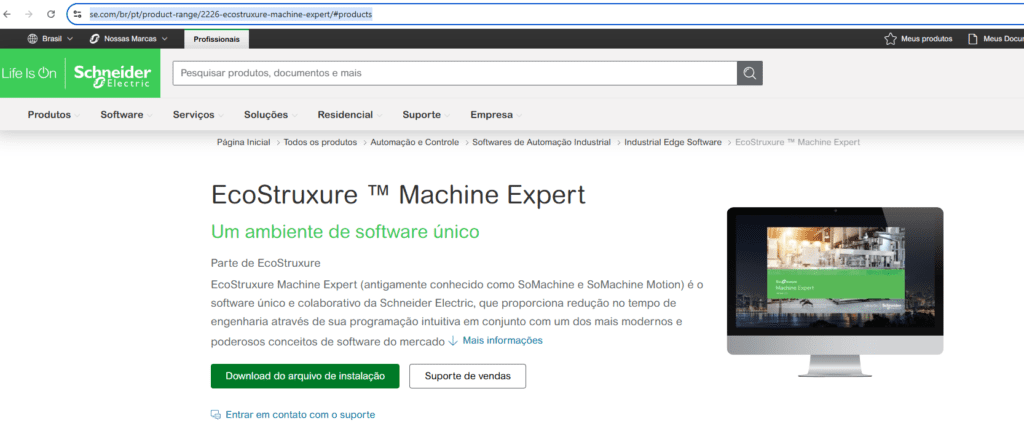Expand the Suporte menu
This screenshot has width=1024, height=445.
426,115
